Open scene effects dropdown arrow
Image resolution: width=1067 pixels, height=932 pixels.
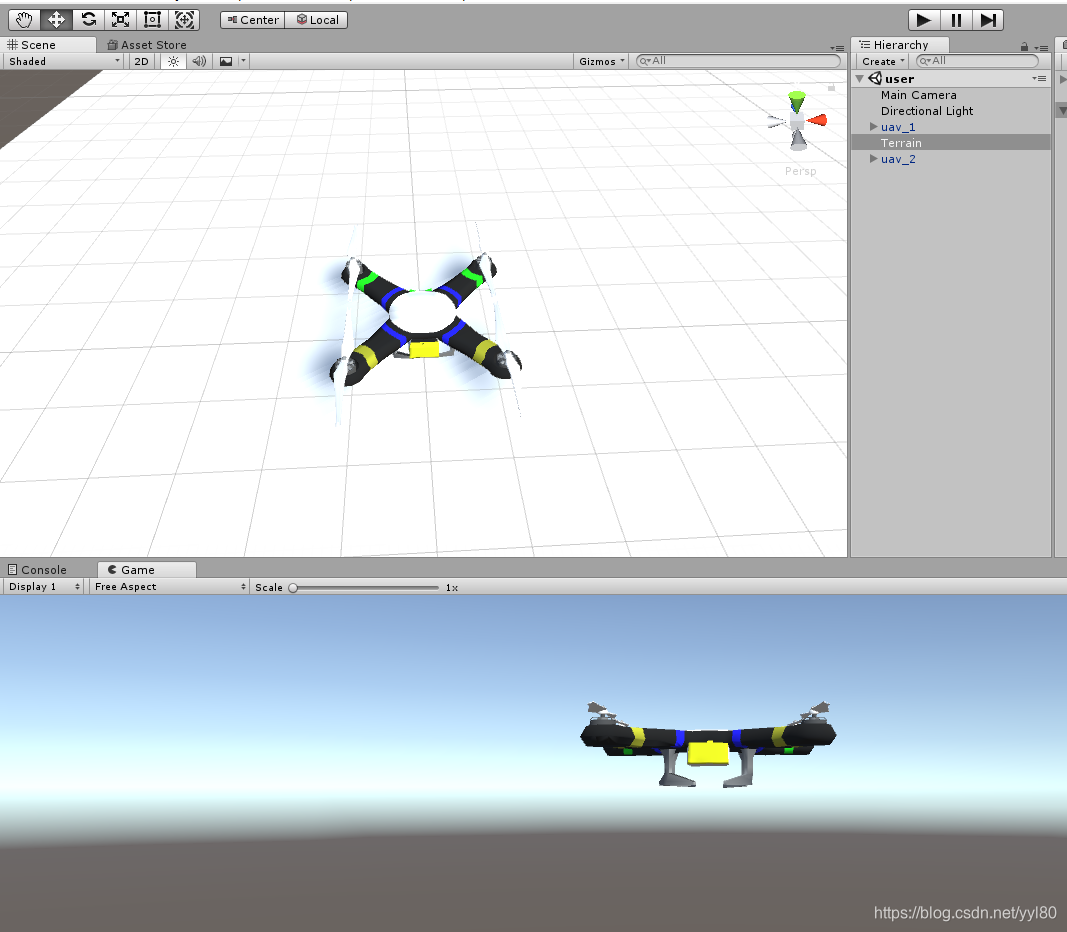point(244,61)
